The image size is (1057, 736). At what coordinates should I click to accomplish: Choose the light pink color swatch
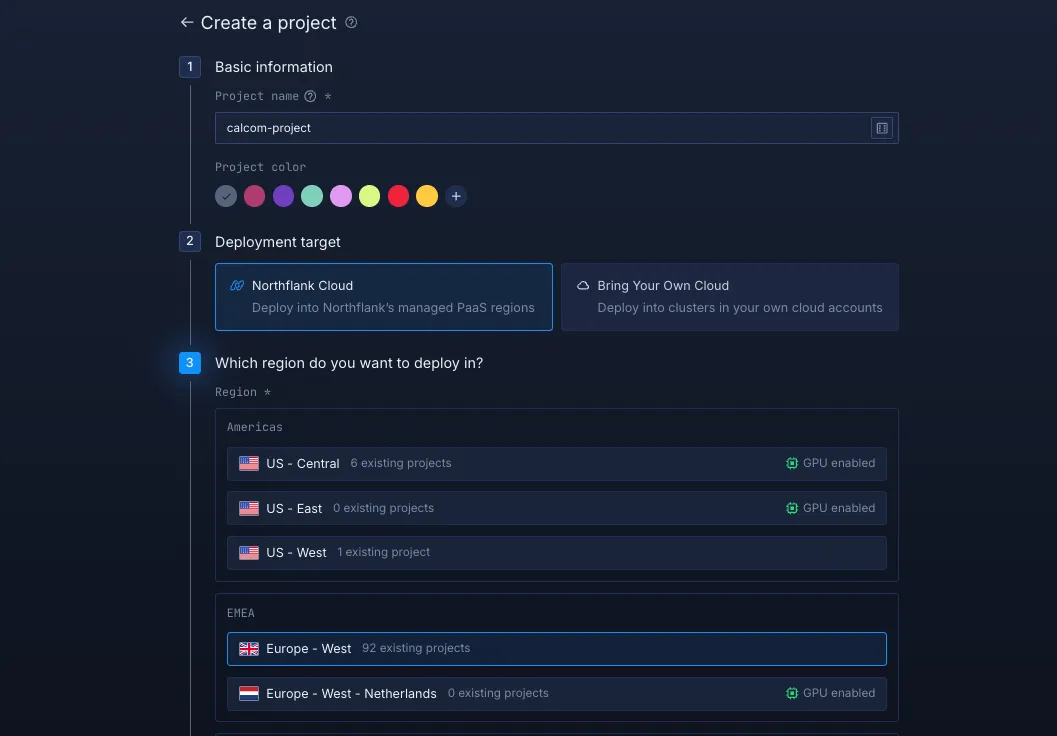point(341,196)
